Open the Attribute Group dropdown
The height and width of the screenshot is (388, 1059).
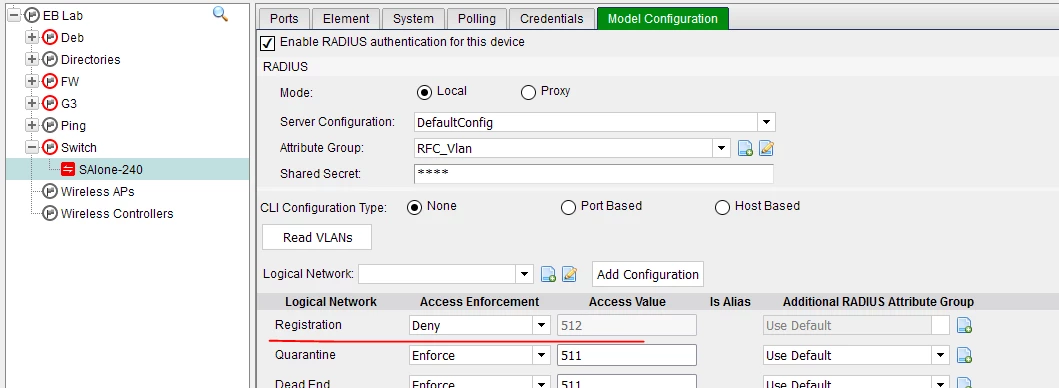click(x=721, y=148)
